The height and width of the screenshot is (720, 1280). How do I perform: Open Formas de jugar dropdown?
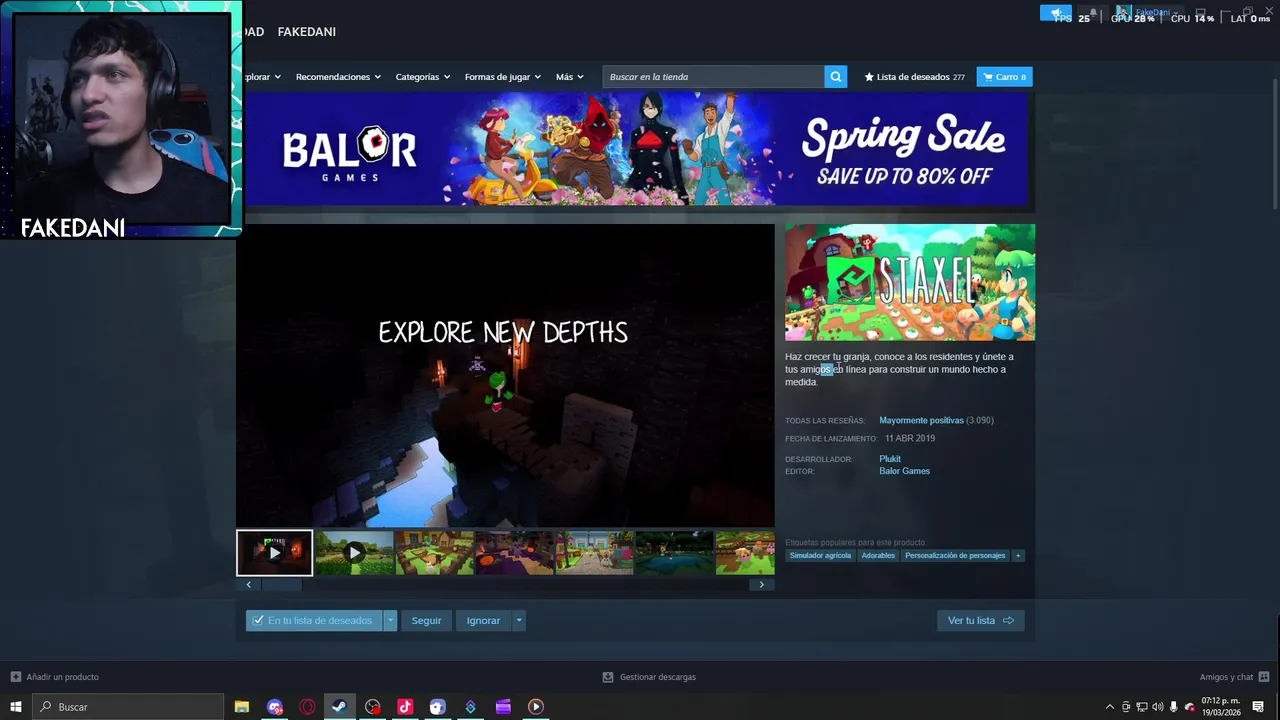pos(503,77)
